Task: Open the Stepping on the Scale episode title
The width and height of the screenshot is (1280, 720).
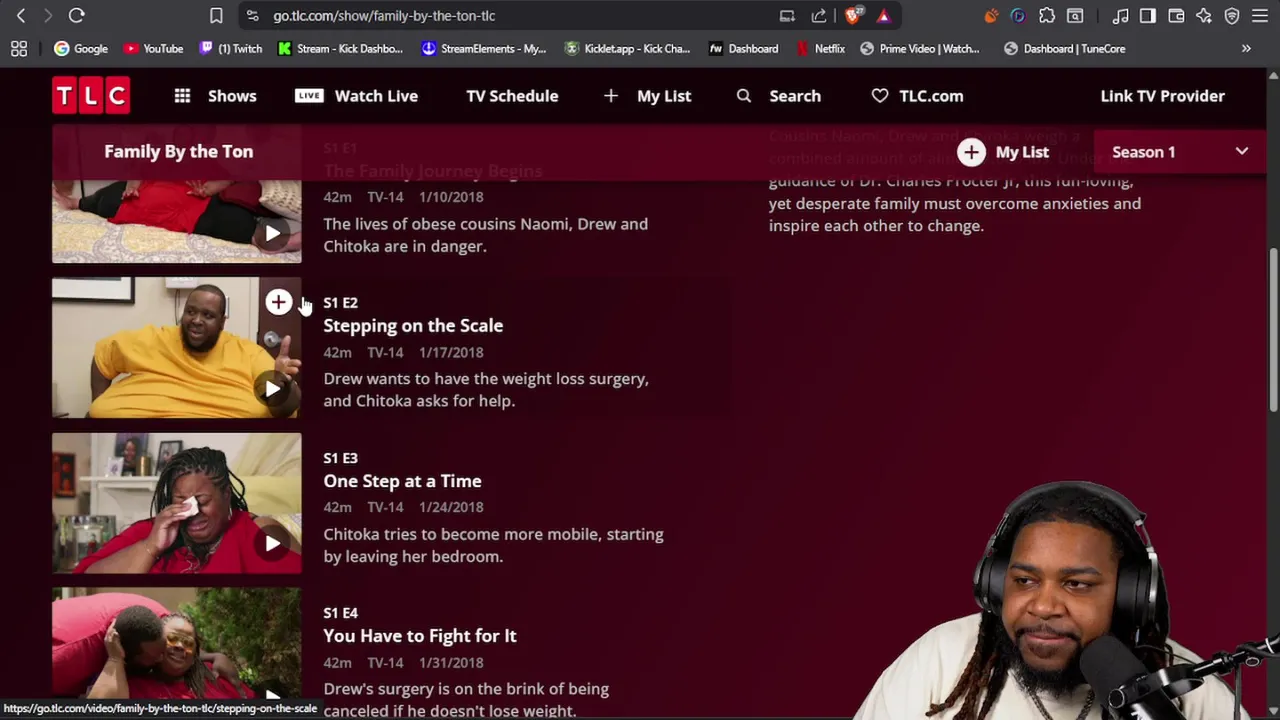Action: pyautogui.click(x=413, y=326)
